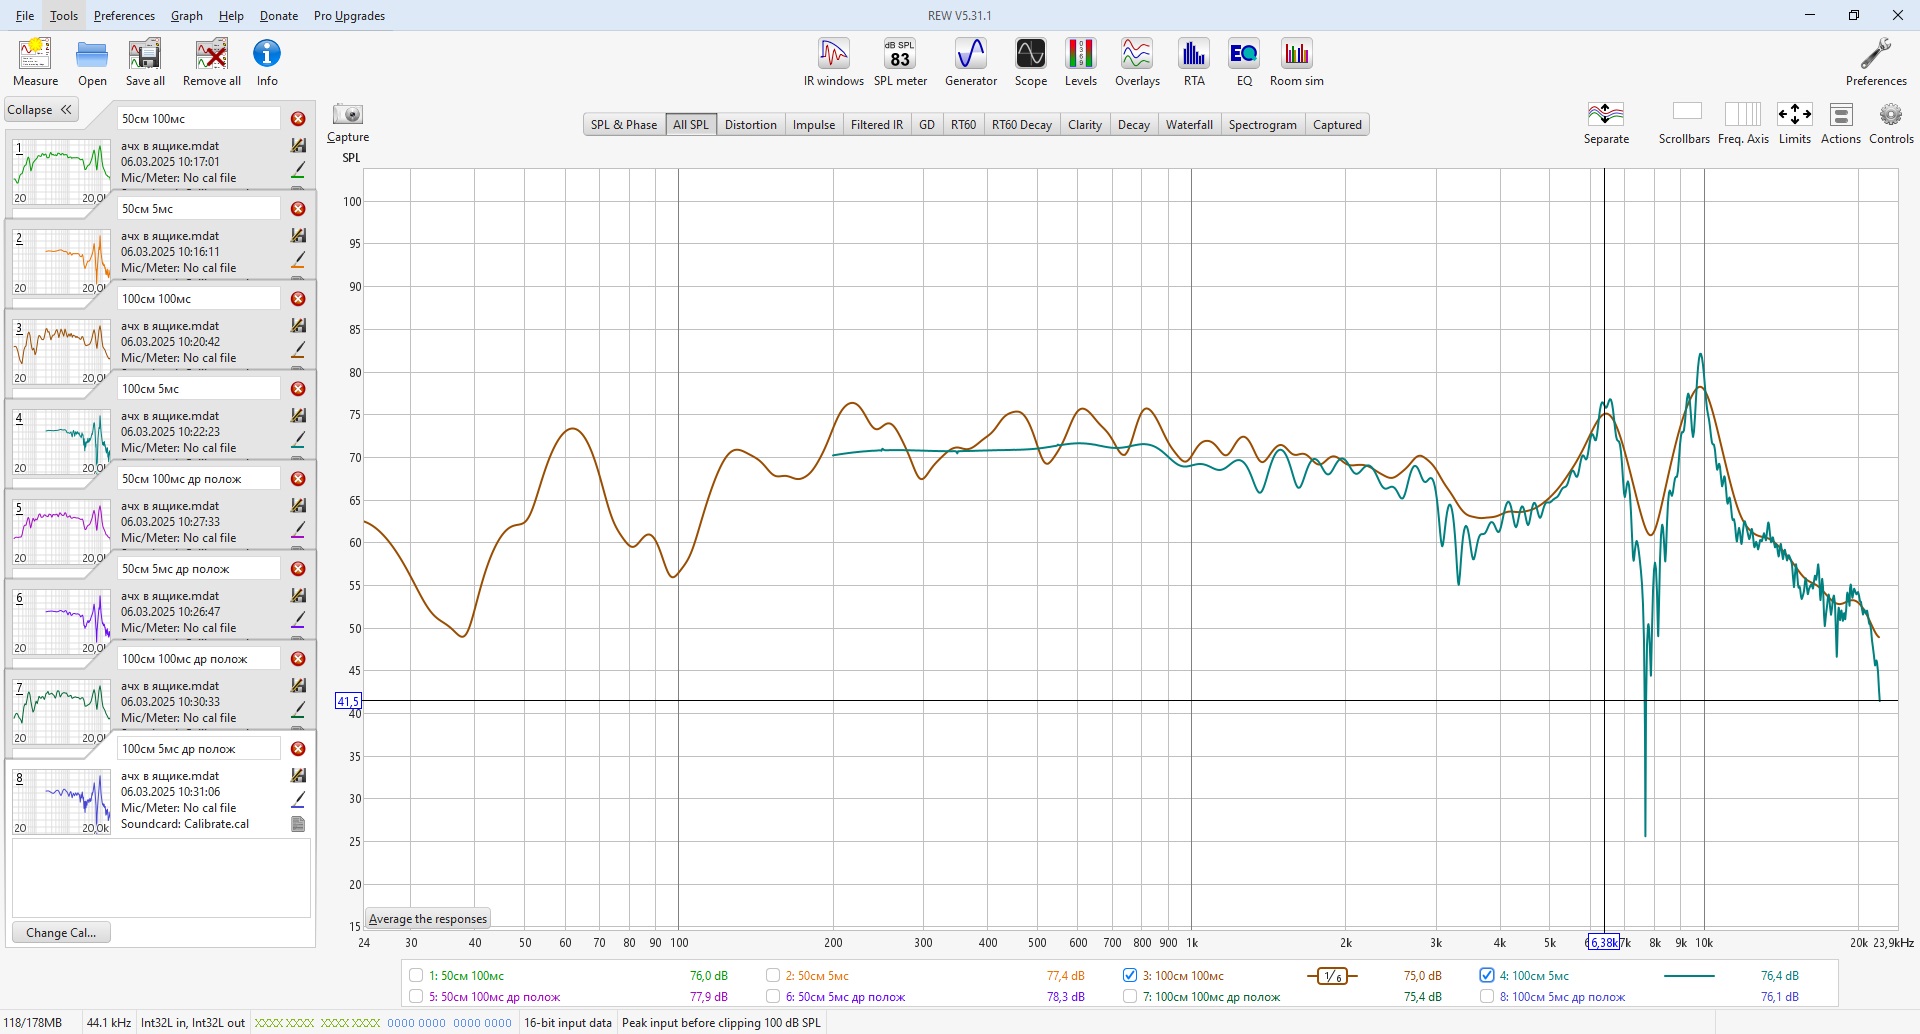The width and height of the screenshot is (1920, 1034).
Task: Open the Filtered IR tab
Action: pos(876,125)
